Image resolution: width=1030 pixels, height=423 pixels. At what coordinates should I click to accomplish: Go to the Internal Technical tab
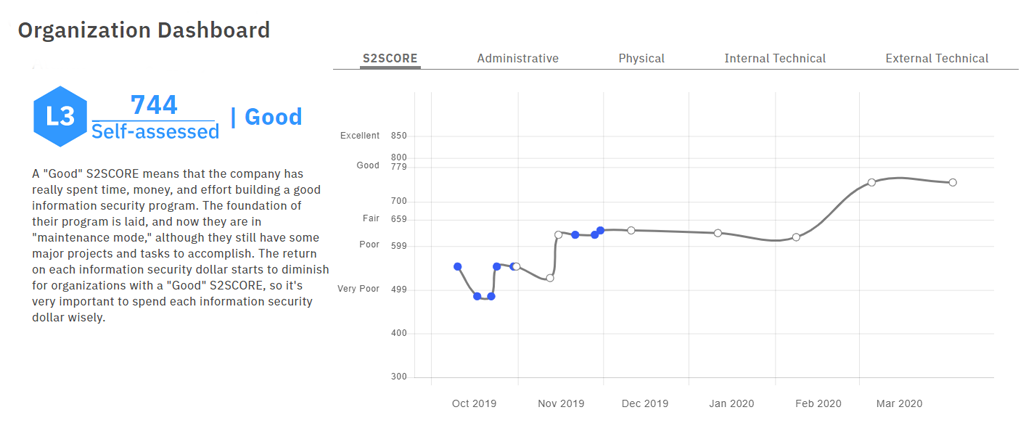(x=775, y=58)
